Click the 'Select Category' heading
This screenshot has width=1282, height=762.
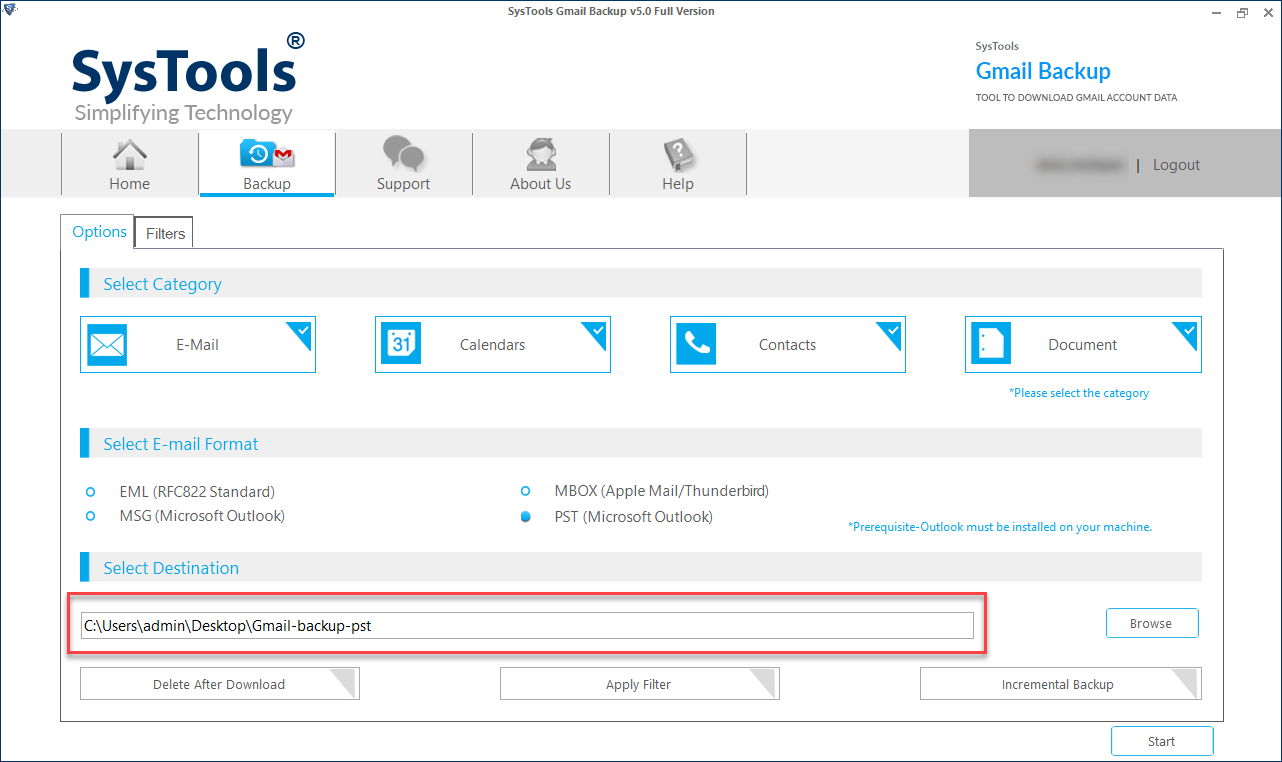pyautogui.click(x=162, y=284)
